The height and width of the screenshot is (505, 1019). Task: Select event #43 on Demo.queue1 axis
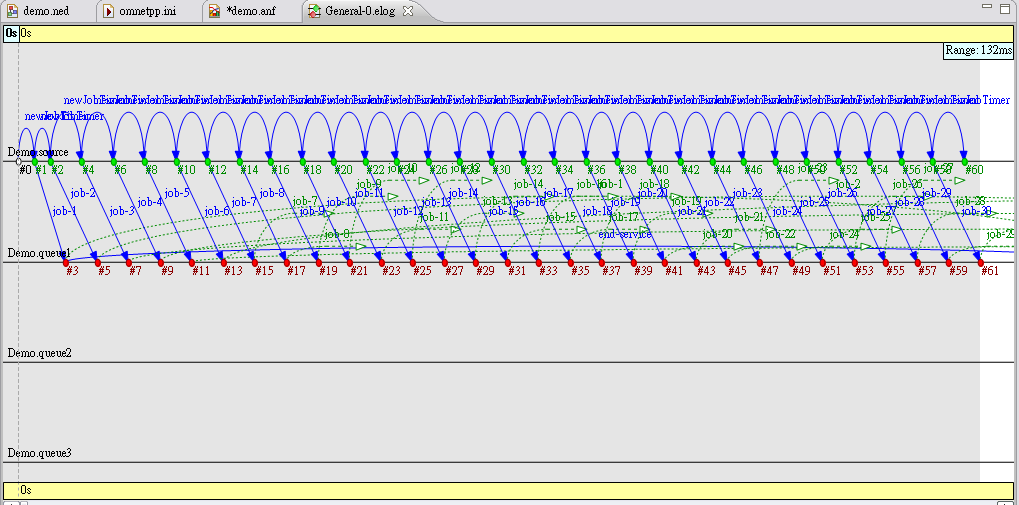click(696, 263)
